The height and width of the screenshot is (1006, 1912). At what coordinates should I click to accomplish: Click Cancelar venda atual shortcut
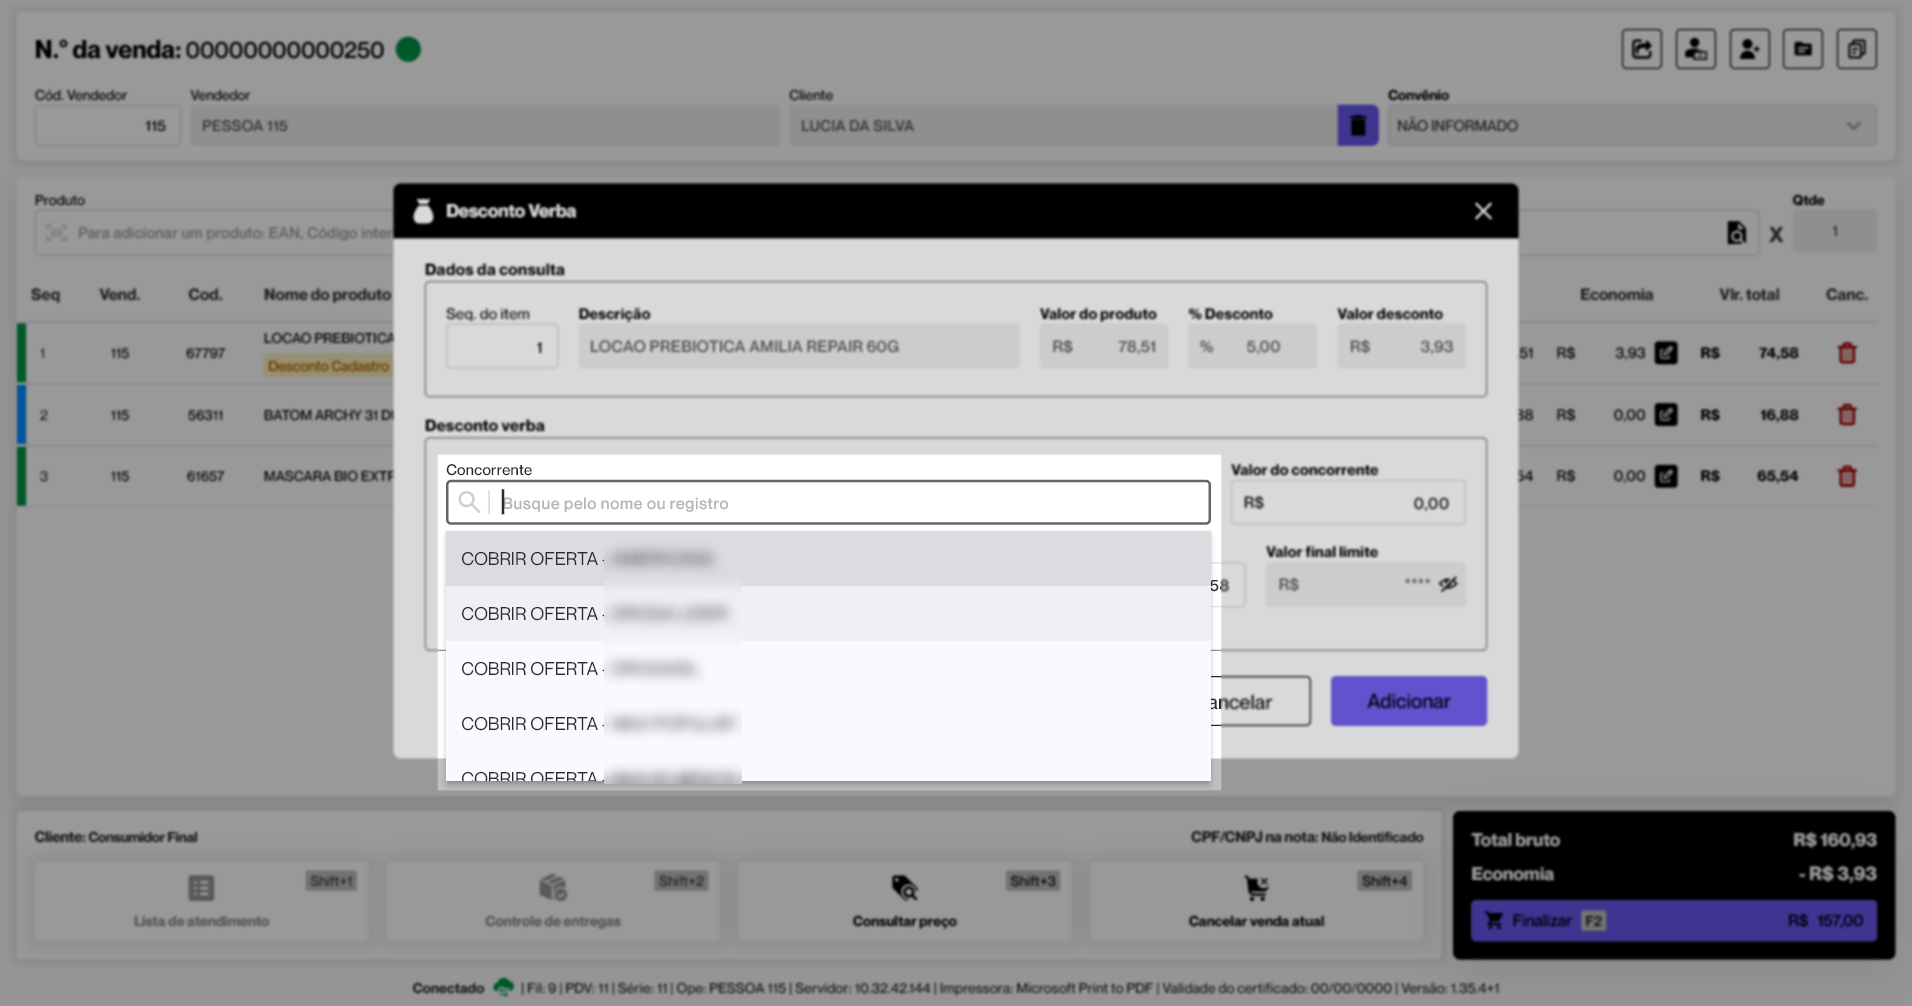coord(1256,900)
